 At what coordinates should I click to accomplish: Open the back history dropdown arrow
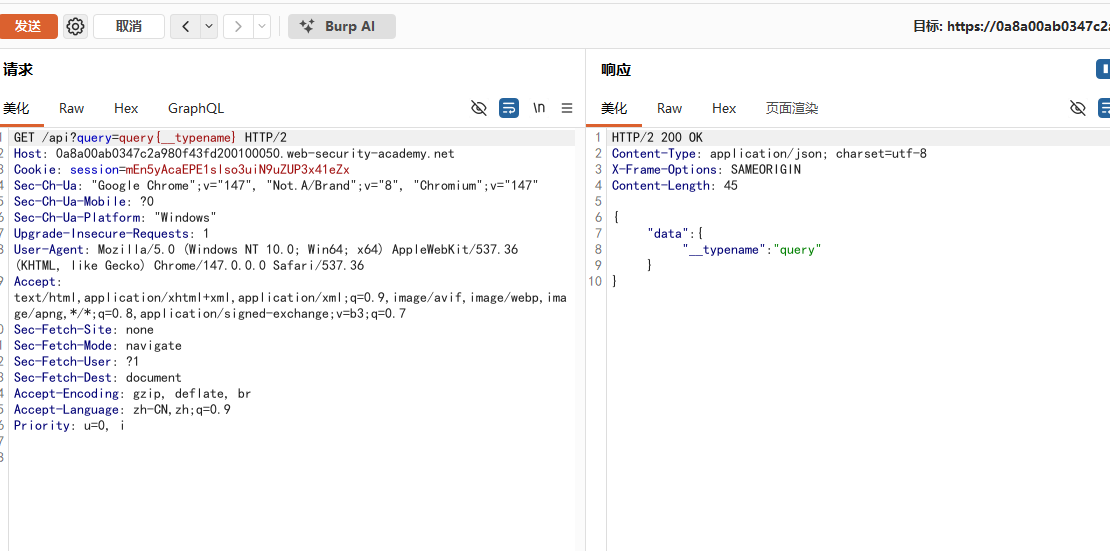(x=209, y=26)
